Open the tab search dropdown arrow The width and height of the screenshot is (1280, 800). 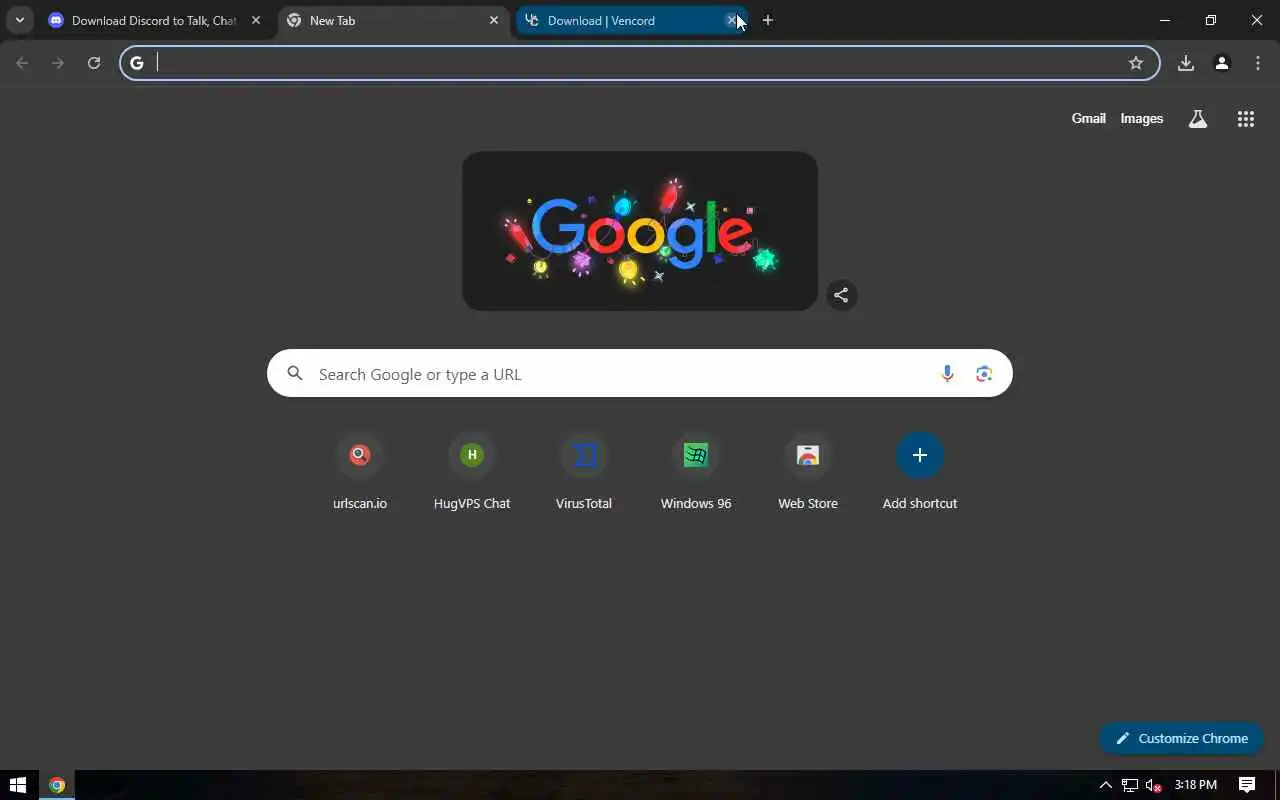pos(19,20)
